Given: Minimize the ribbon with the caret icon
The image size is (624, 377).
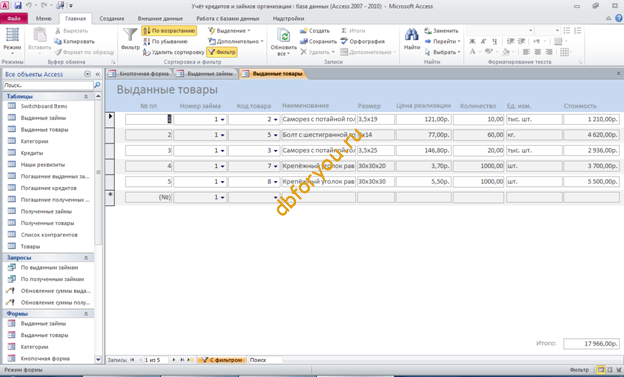Looking at the screenshot, I should tap(608, 18).
